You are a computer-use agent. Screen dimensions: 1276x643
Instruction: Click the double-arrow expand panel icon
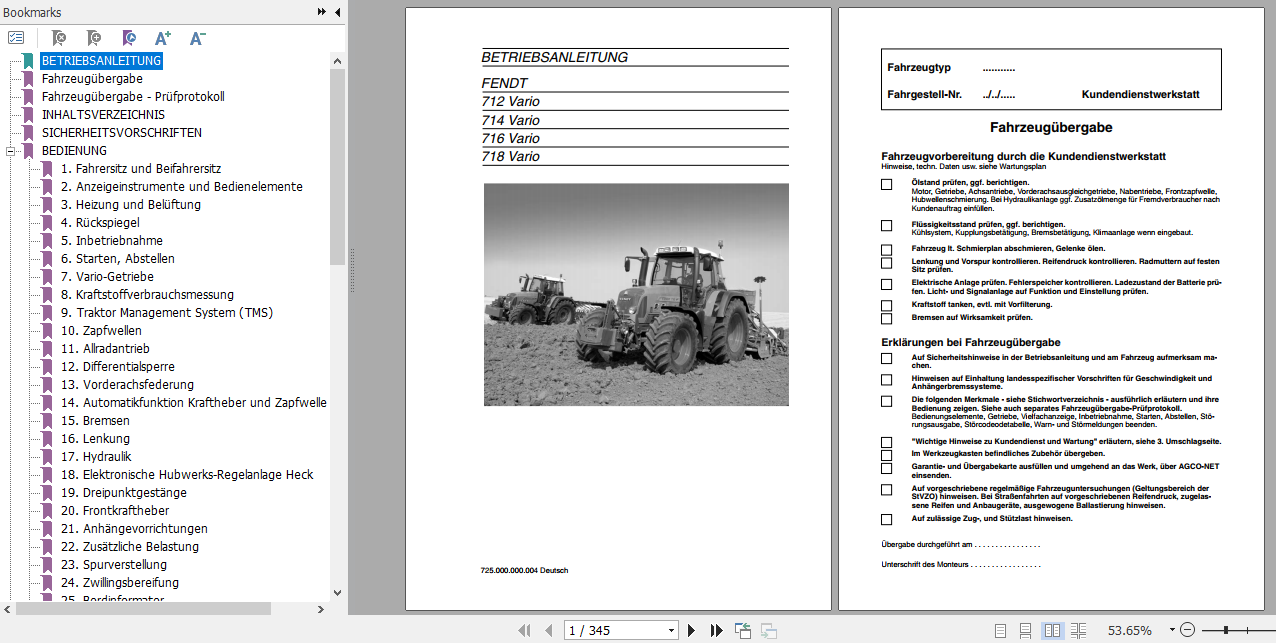[x=322, y=12]
